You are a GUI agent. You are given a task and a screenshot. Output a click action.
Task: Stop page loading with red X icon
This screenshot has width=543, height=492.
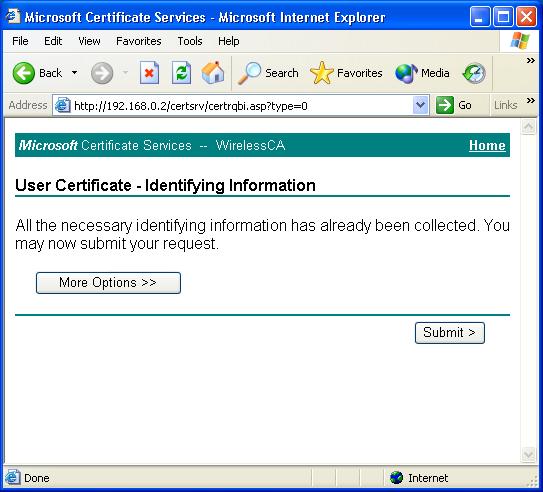tap(149, 73)
